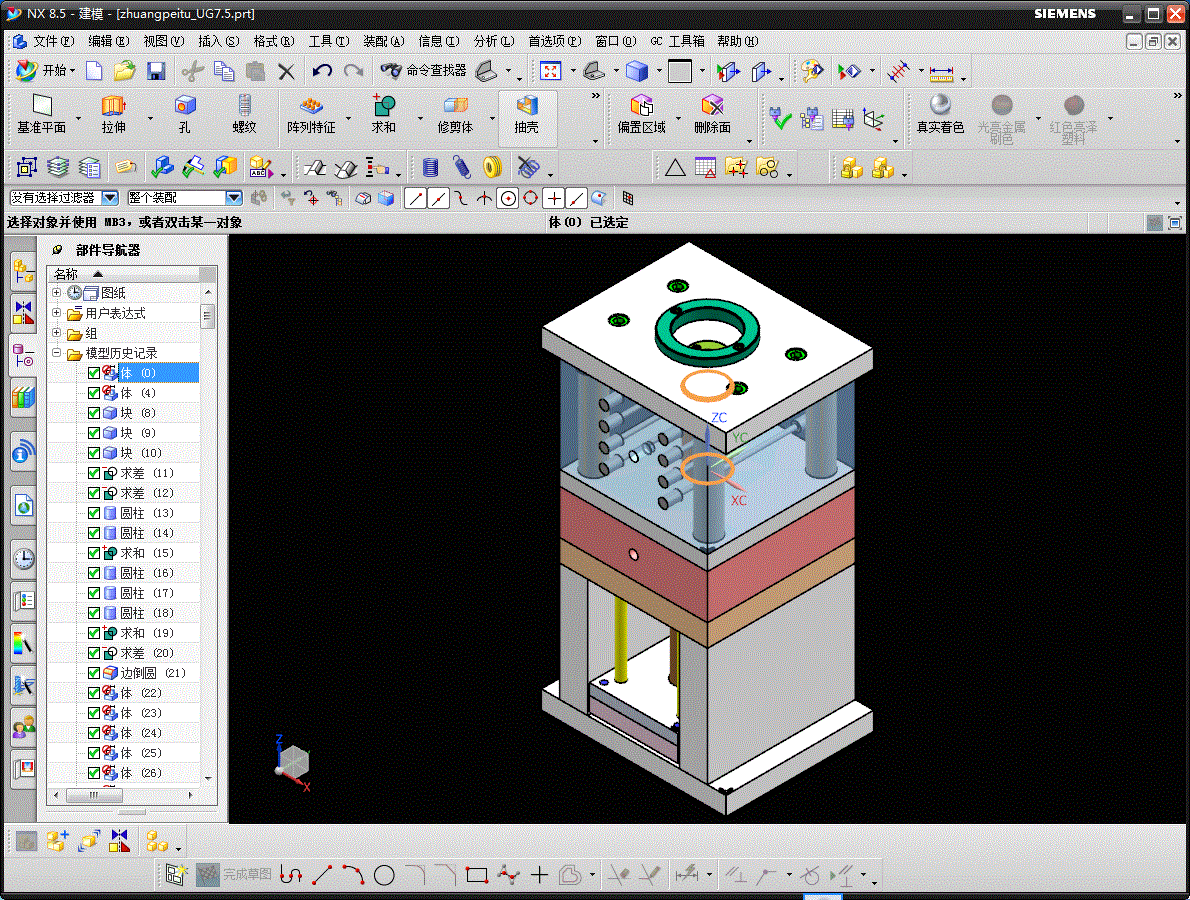Open the Roles sidebar tab
The width and height of the screenshot is (1190, 900).
point(23,728)
